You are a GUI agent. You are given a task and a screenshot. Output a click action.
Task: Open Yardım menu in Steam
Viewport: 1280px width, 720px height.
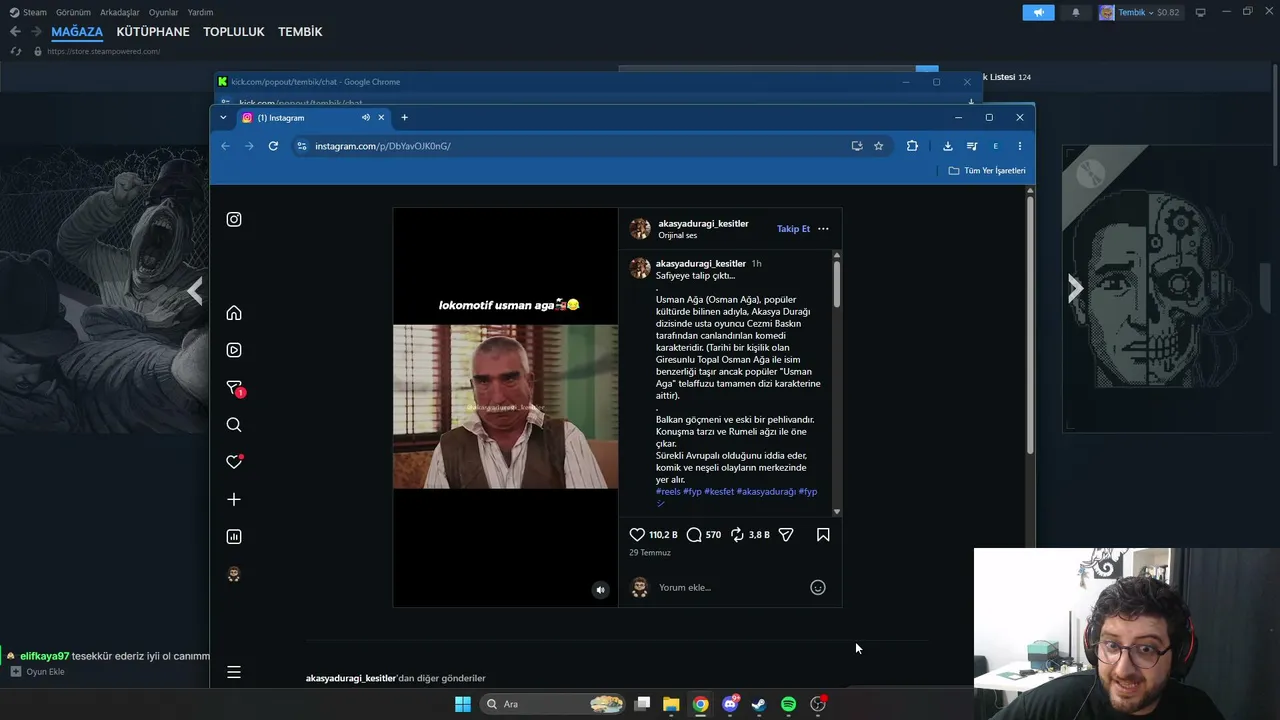tap(200, 12)
